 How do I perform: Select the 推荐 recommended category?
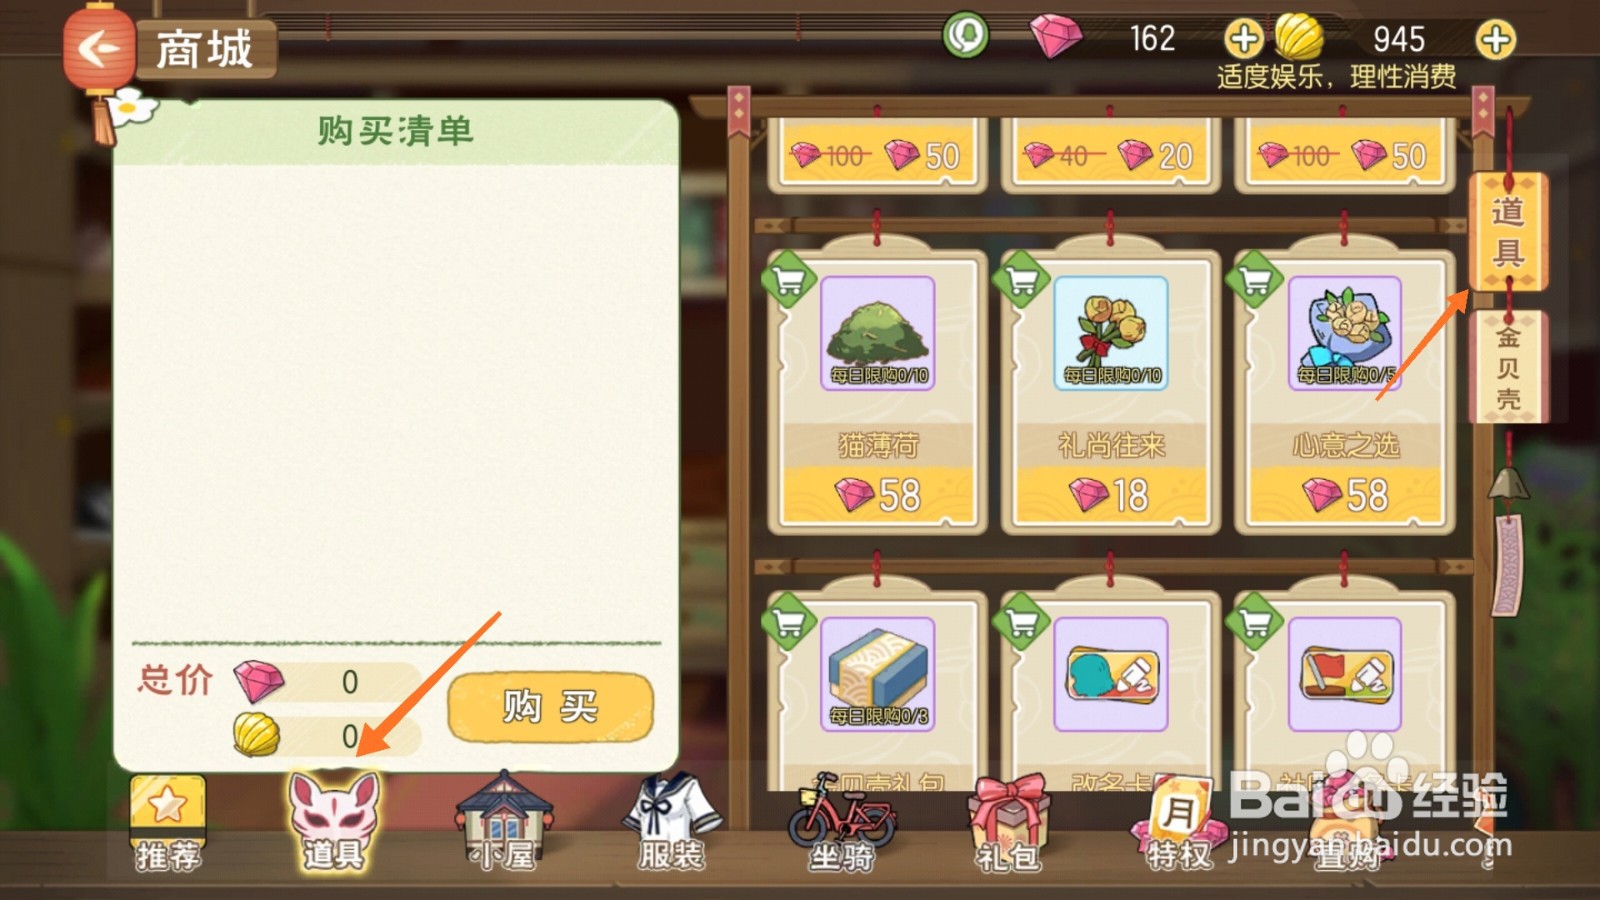pos(168,822)
